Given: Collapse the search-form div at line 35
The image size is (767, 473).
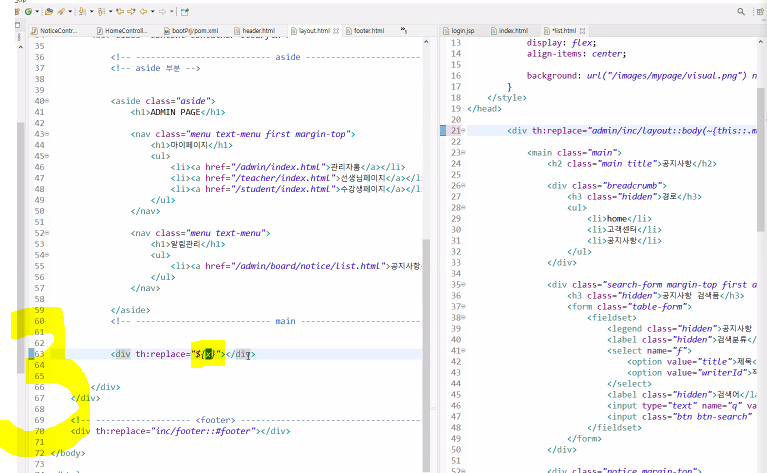Looking at the screenshot, I should pyautogui.click(x=463, y=284).
